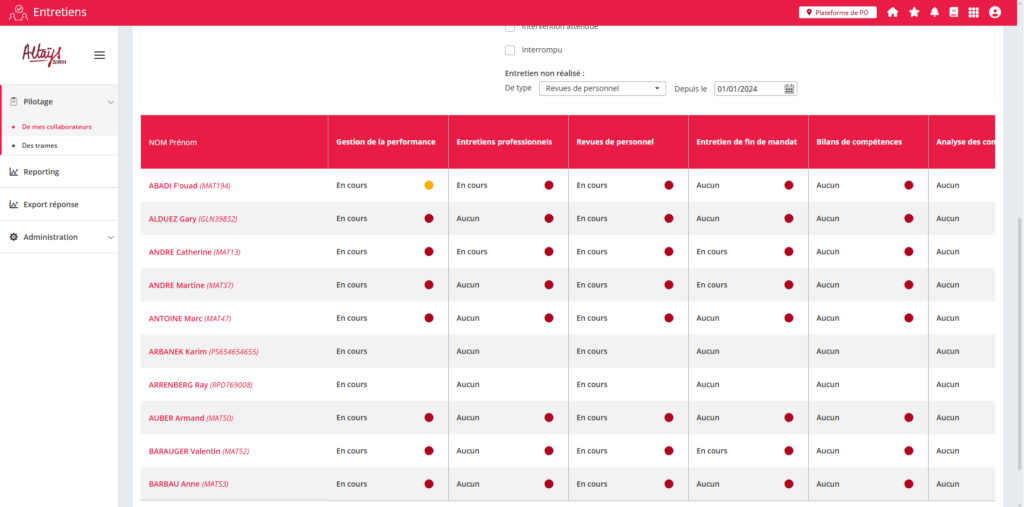This screenshot has height=507, width=1024.
Task: Click the Depuis le date field
Action: click(x=747, y=88)
